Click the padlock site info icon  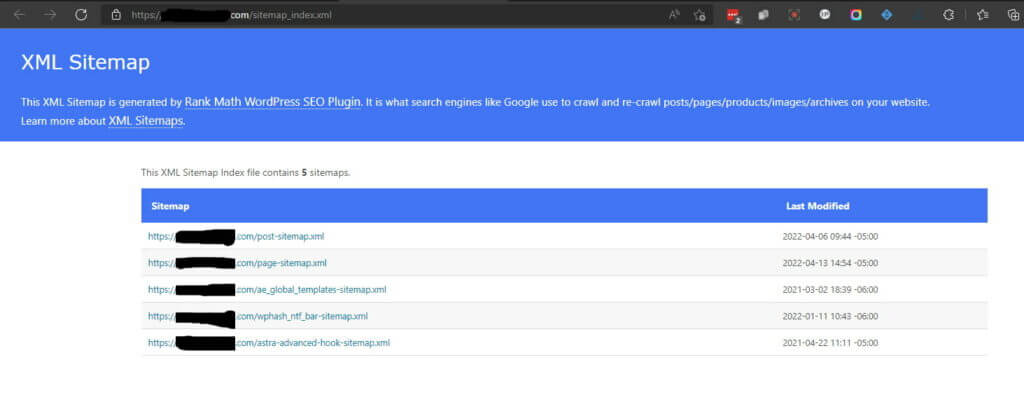116,15
